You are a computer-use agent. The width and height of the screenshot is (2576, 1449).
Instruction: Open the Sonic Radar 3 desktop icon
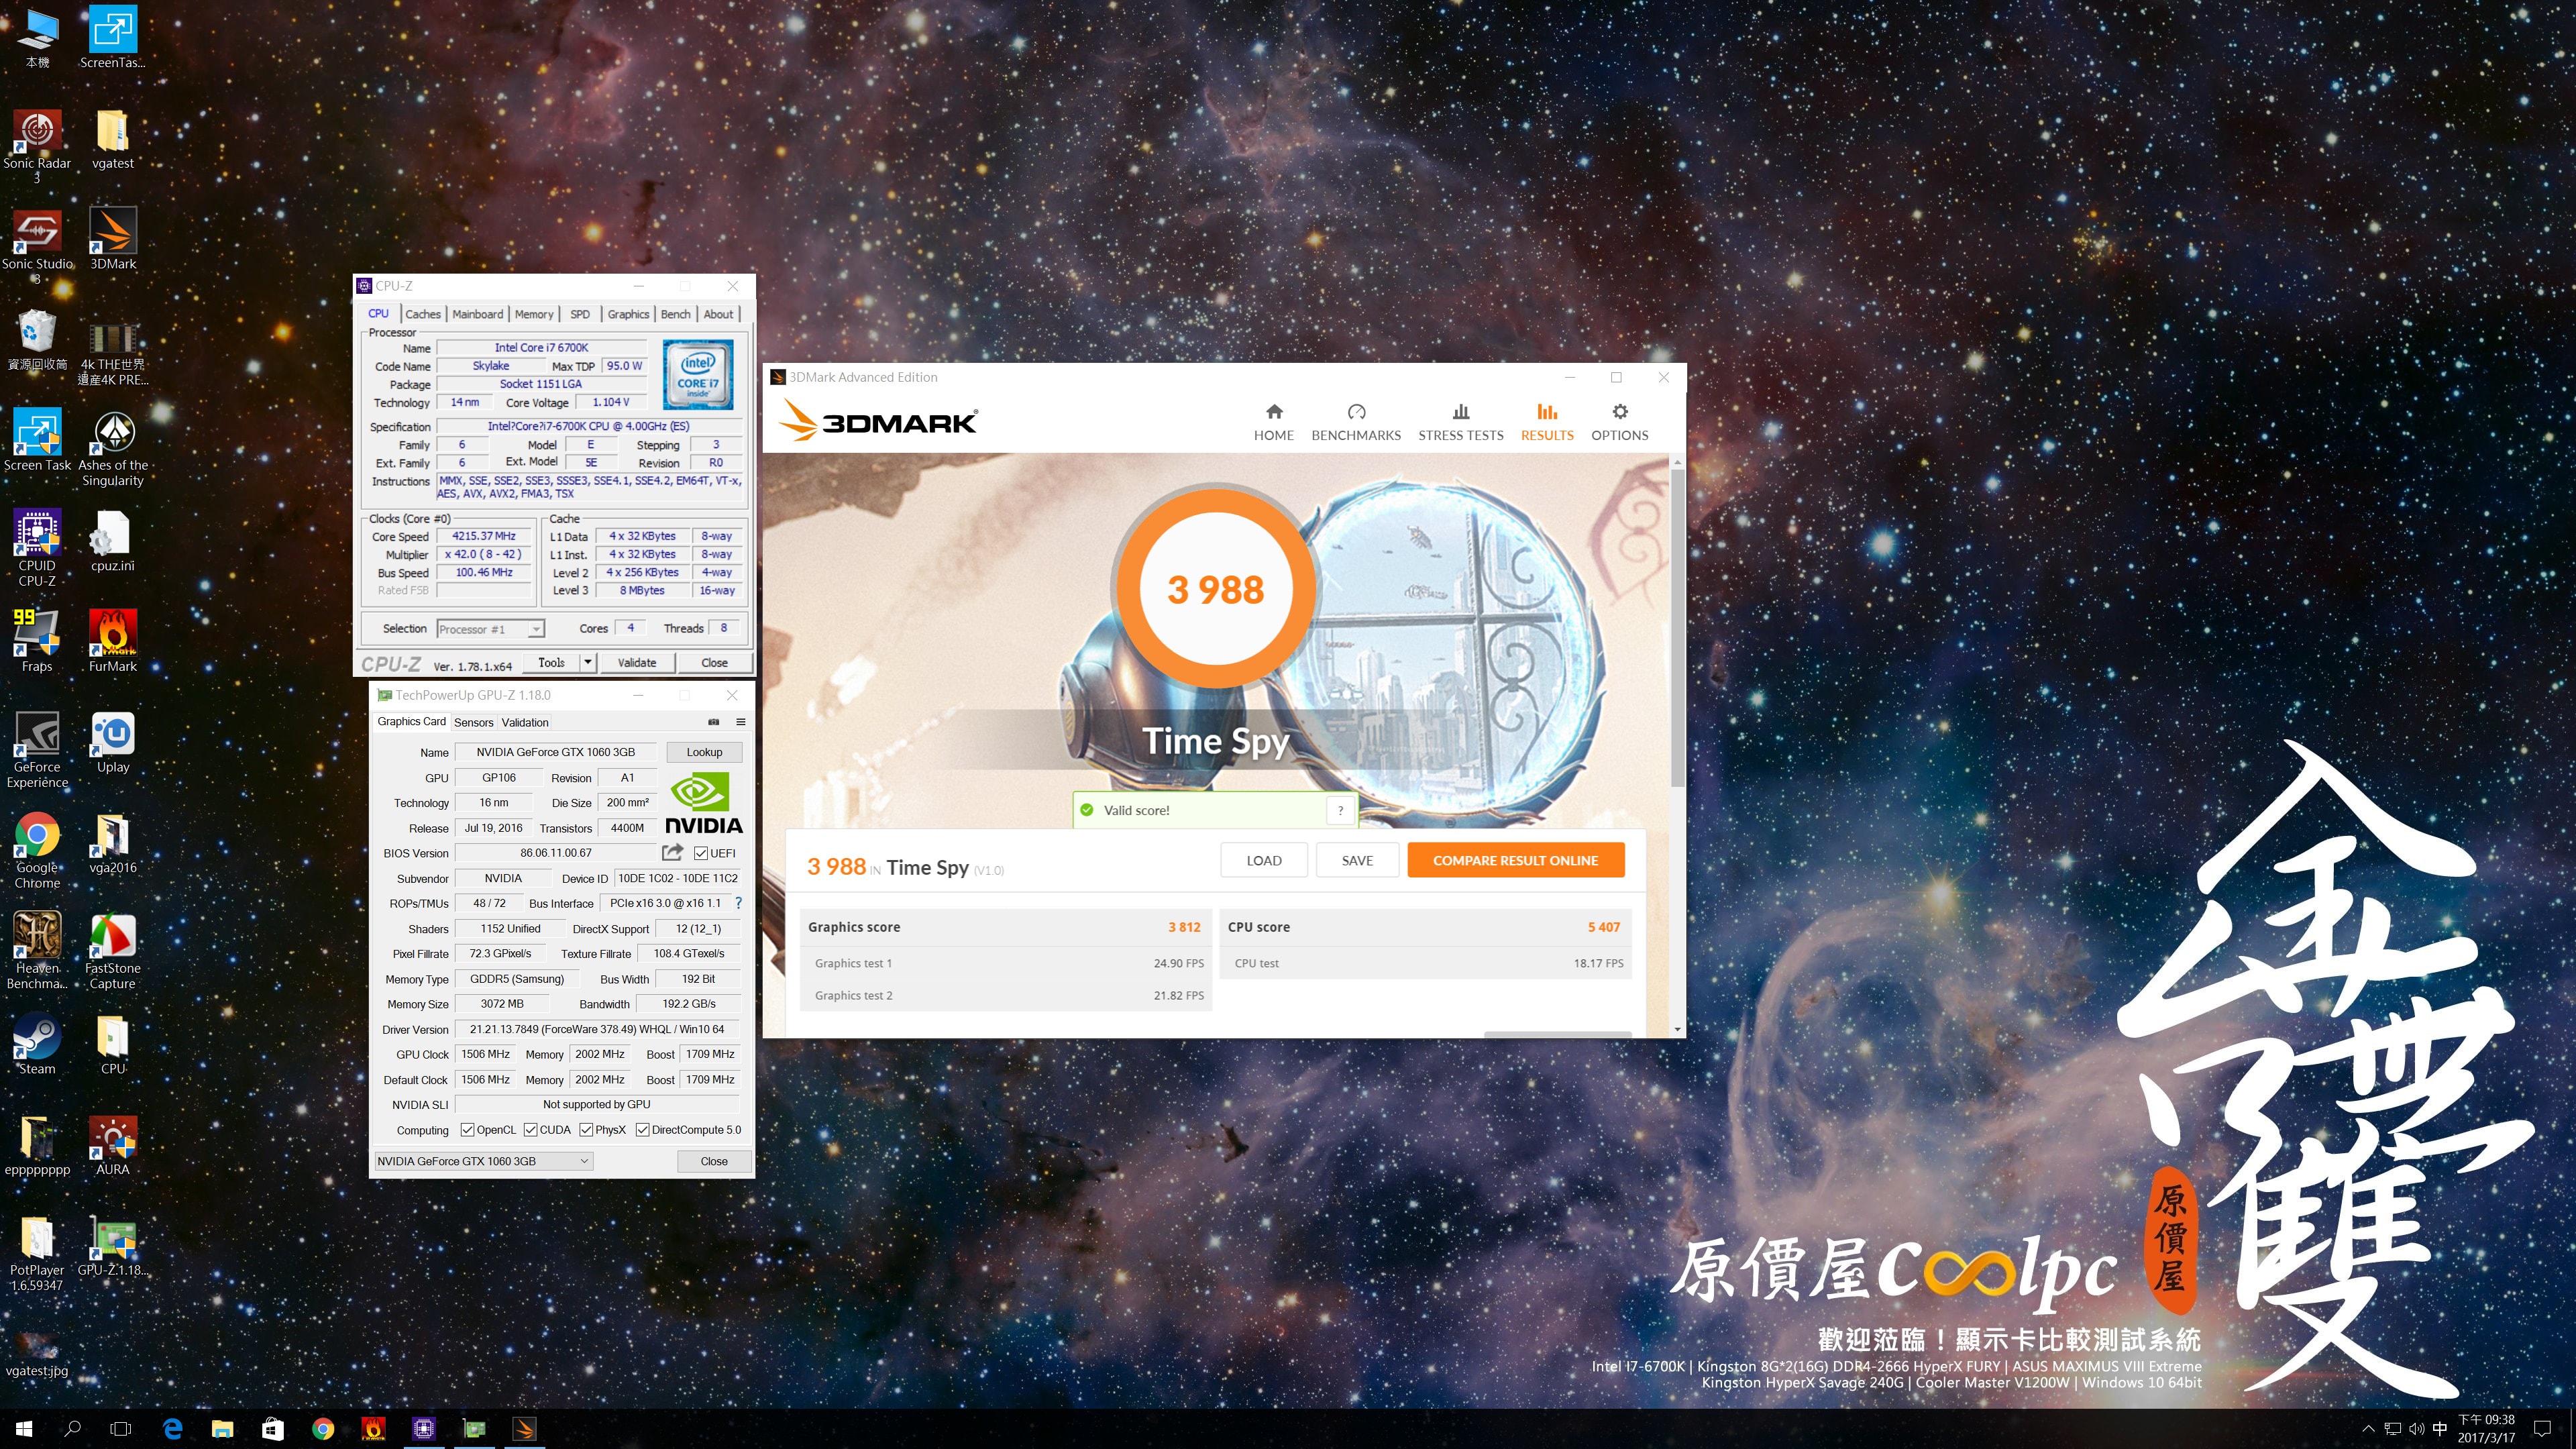point(37,147)
